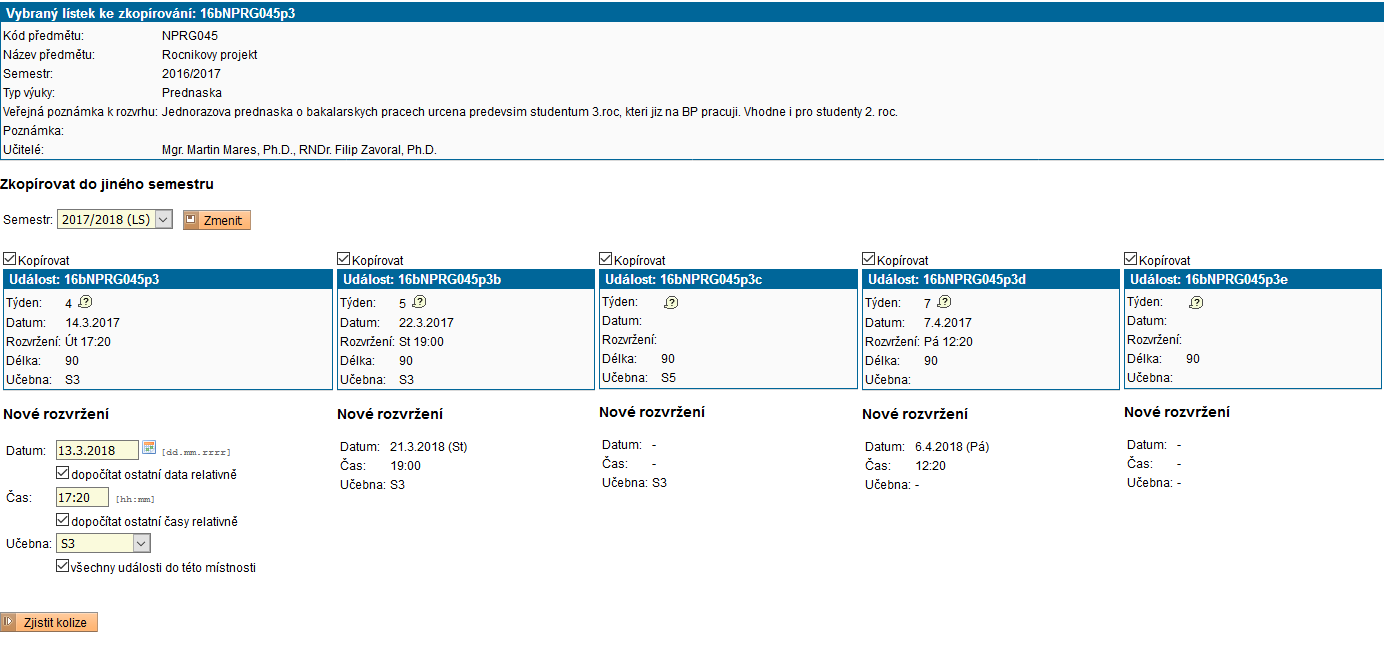Uncheck Kopírovat for event 16bNPRG045p3e
The width and height of the screenshot is (1384, 645).
pos(1131,259)
